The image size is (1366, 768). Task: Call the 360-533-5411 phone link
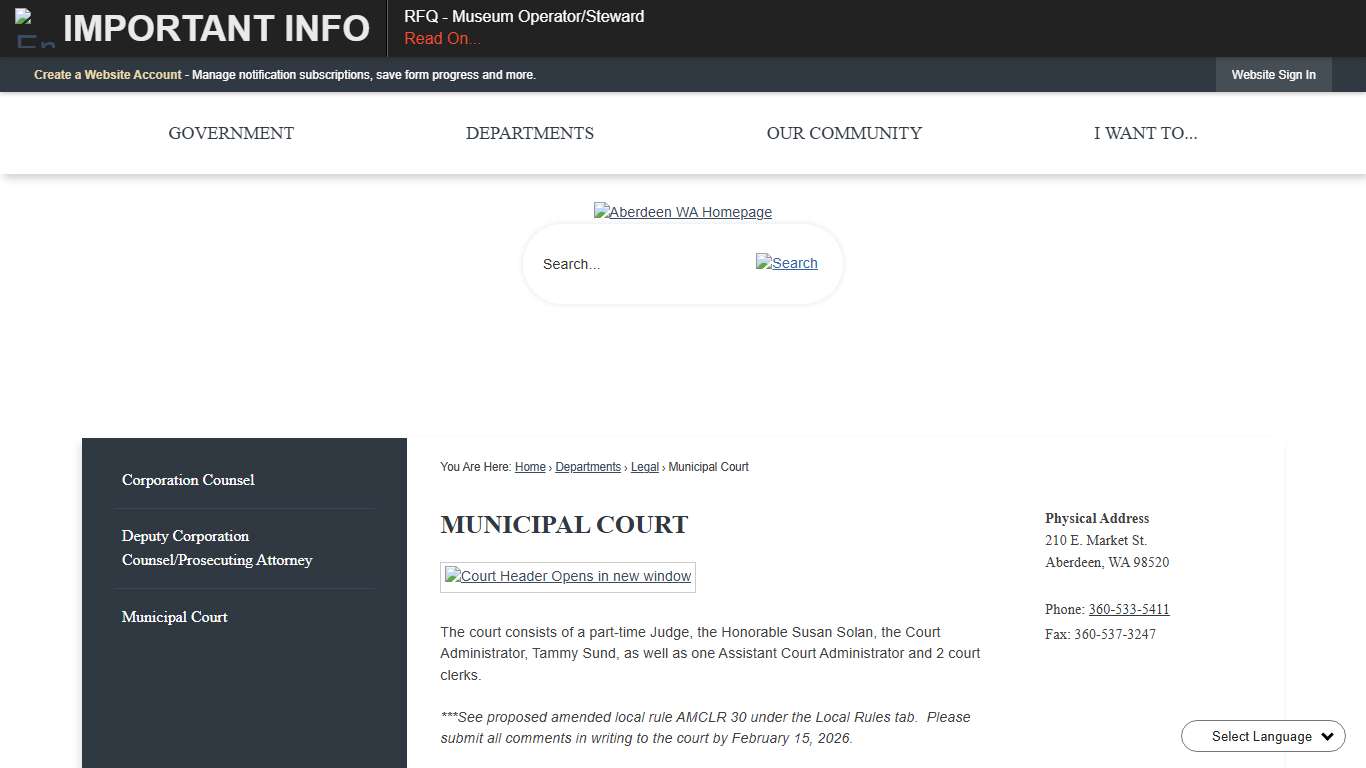pos(1129,609)
